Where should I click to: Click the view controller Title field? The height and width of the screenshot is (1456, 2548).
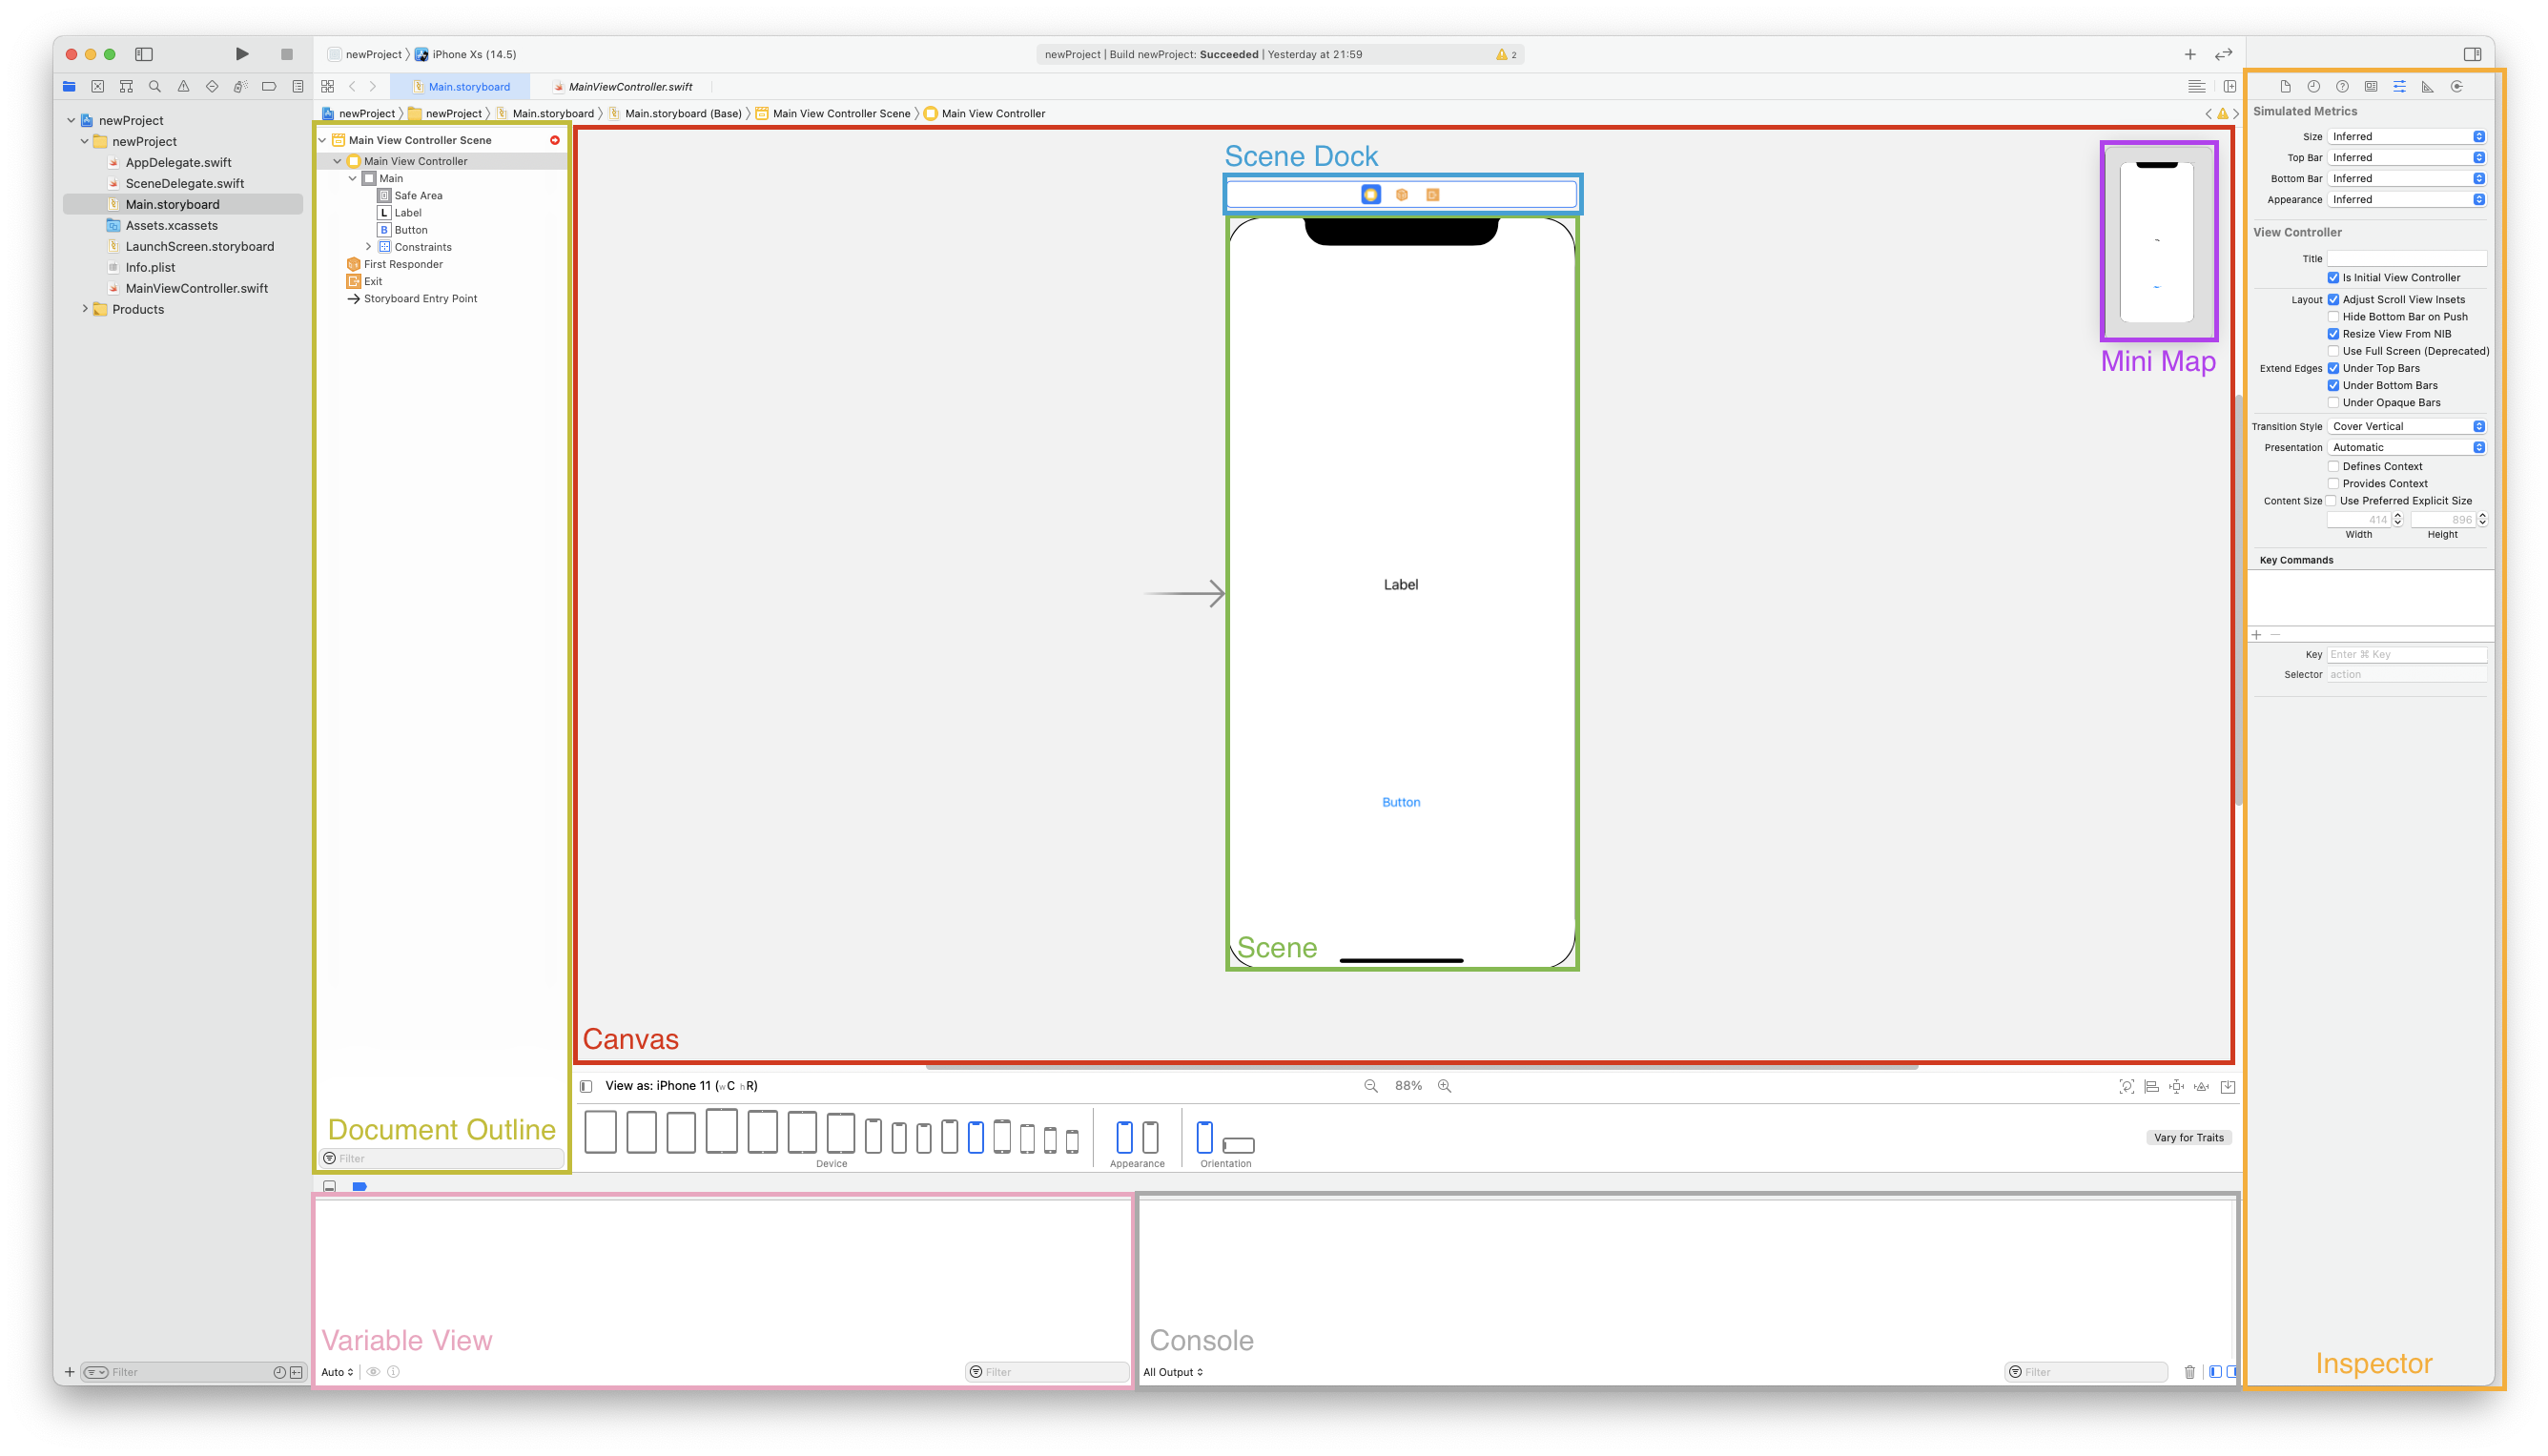coord(2406,259)
